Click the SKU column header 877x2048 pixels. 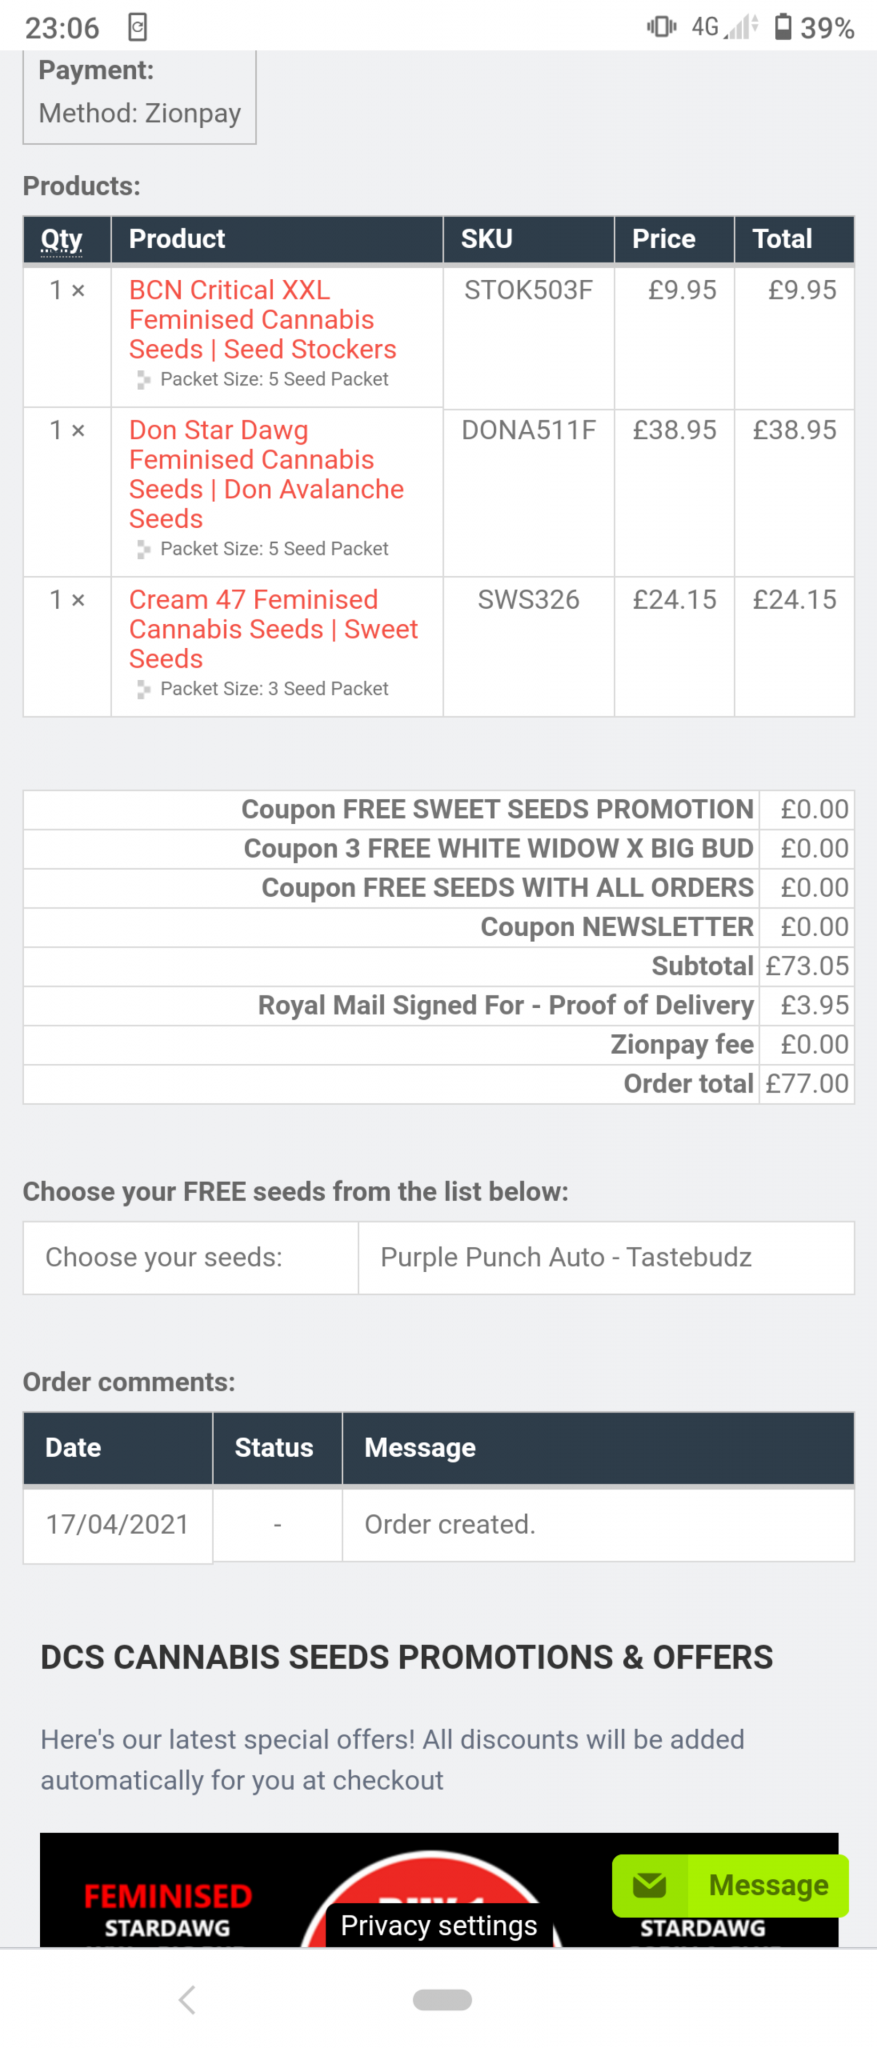[x=487, y=240]
